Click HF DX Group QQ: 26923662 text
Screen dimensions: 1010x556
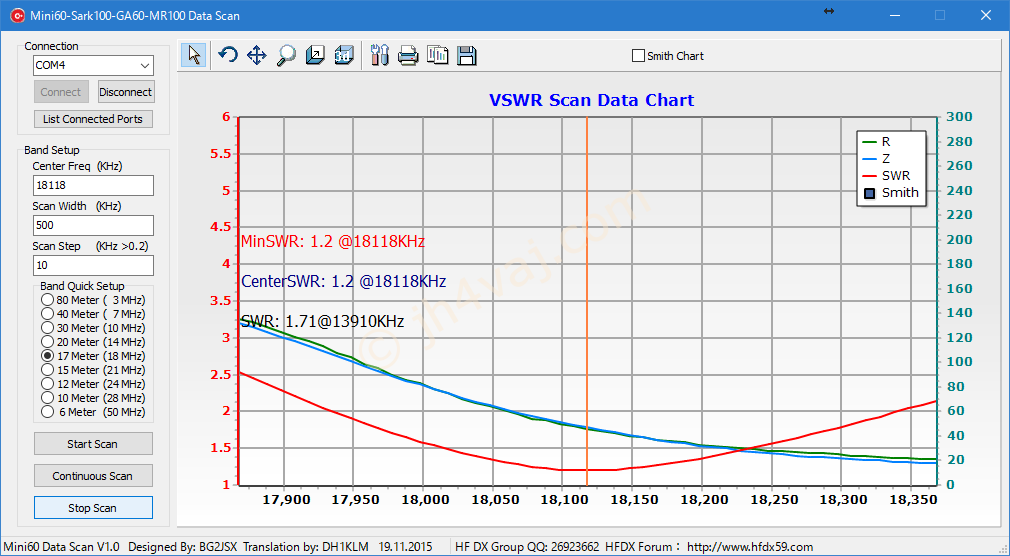527,547
